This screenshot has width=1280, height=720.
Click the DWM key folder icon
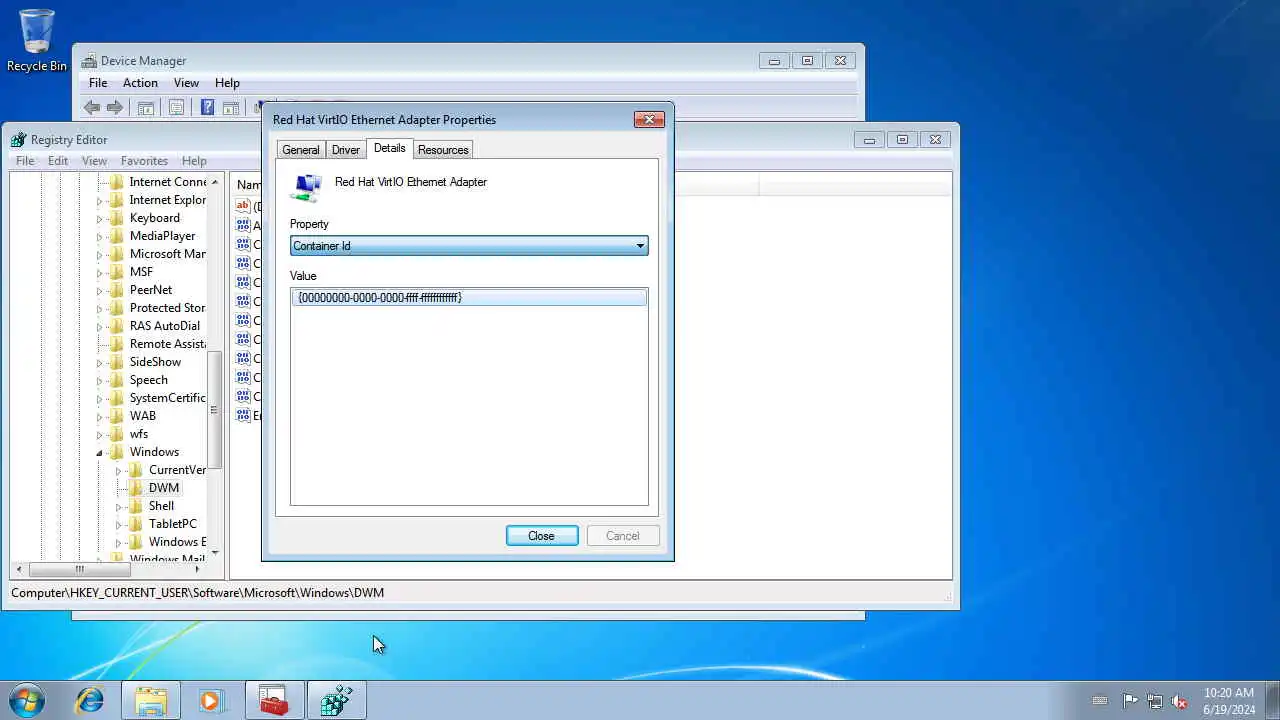click(x=137, y=488)
